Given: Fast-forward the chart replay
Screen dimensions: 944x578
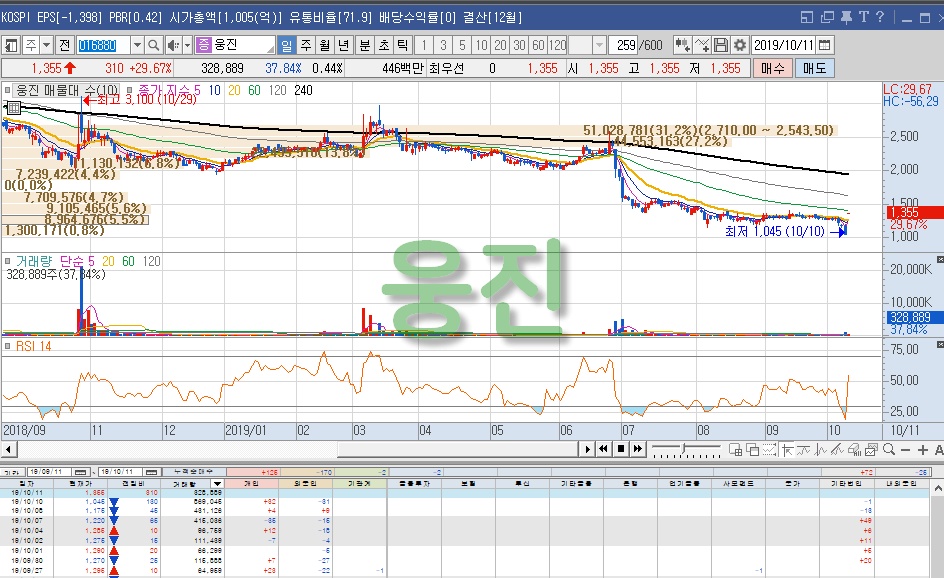Looking at the screenshot, I should pyautogui.click(x=638, y=449).
